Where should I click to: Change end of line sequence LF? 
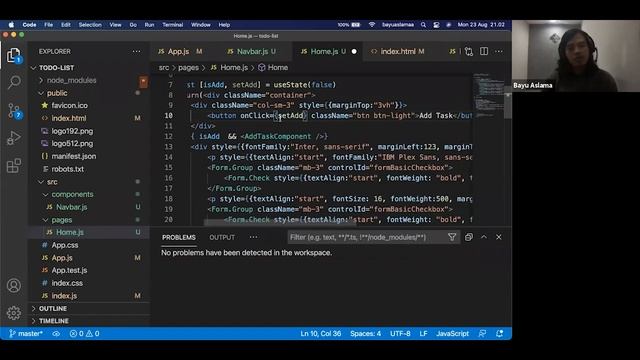click(423, 333)
